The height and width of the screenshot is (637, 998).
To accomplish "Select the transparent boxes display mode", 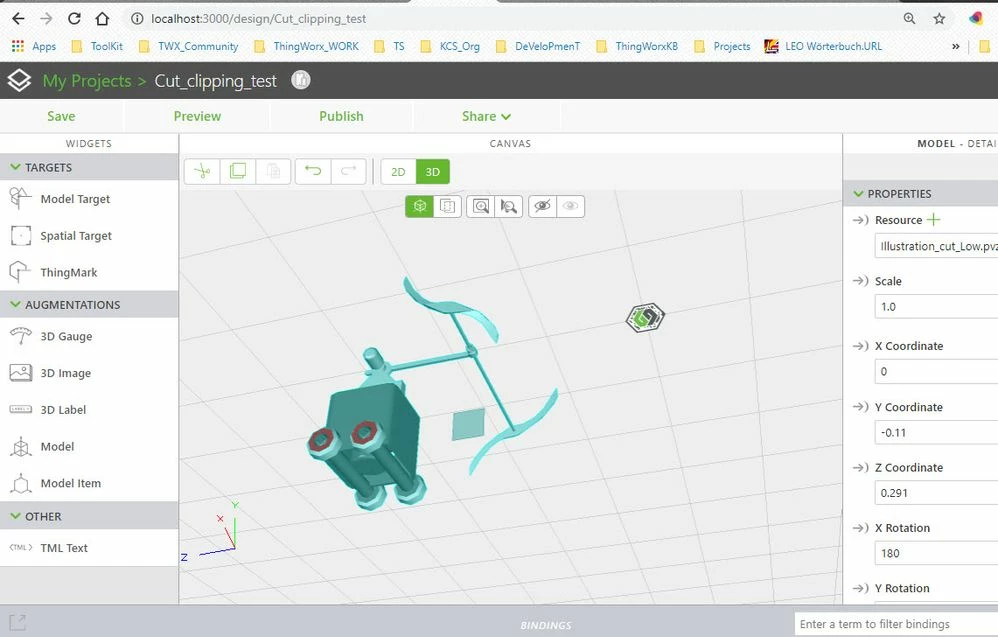I will tap(447, 206).
